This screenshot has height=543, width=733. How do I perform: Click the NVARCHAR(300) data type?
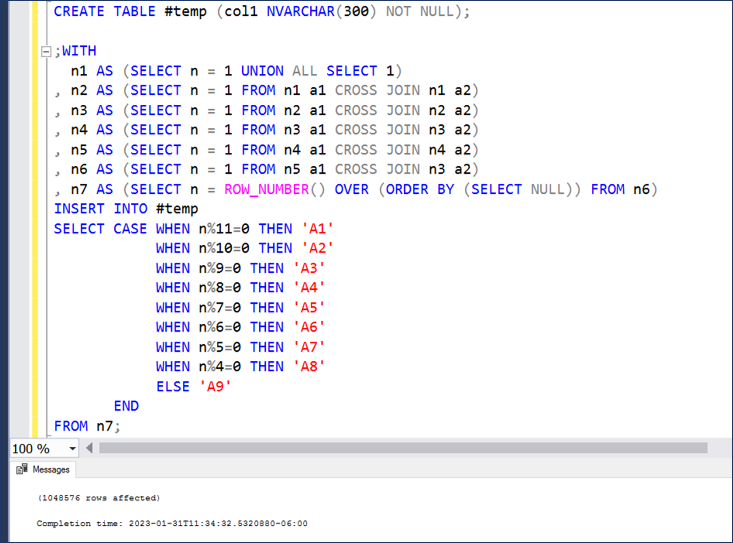321,11
